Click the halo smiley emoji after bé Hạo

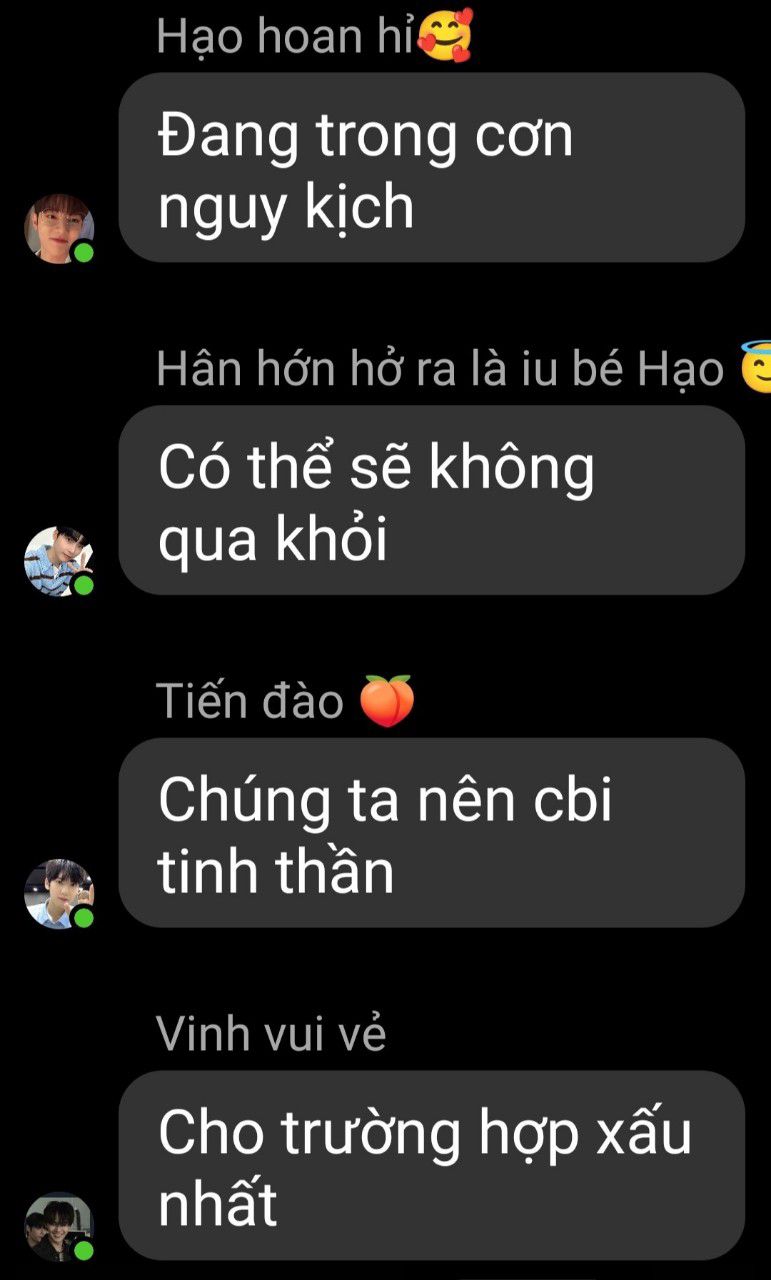pyautogui.click(x=755, y=368)
